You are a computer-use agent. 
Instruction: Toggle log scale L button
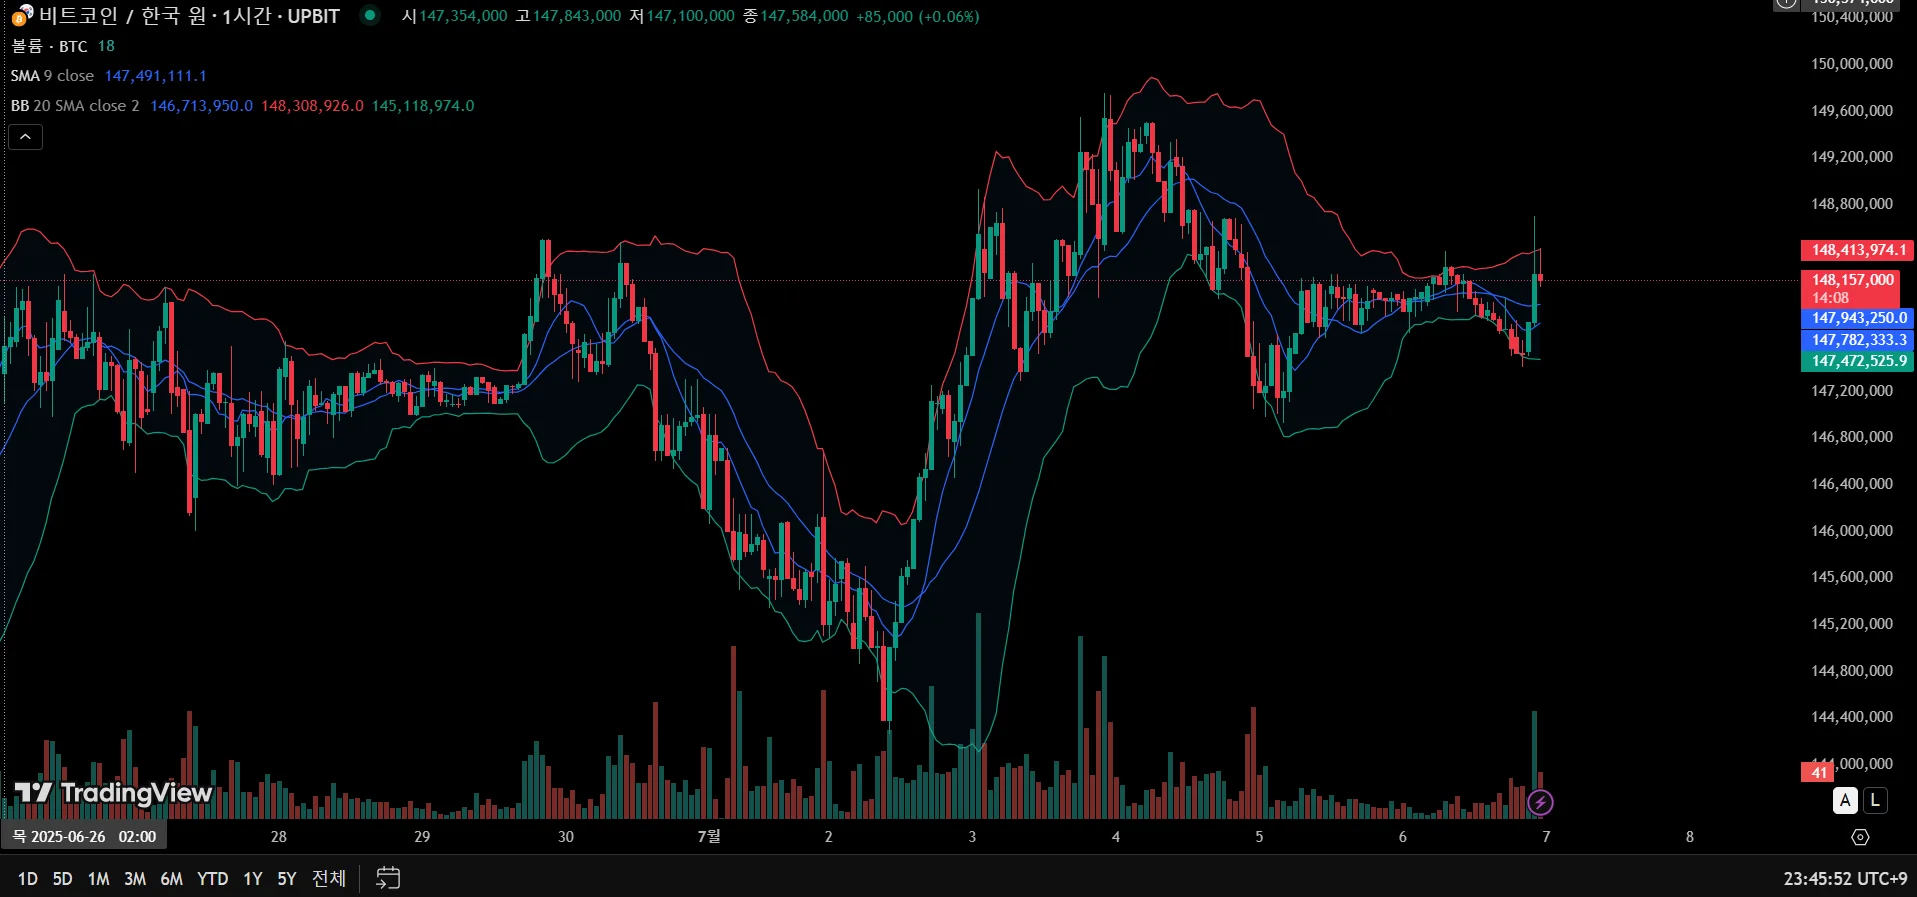pyautogui.click(x=1875, y=800)
